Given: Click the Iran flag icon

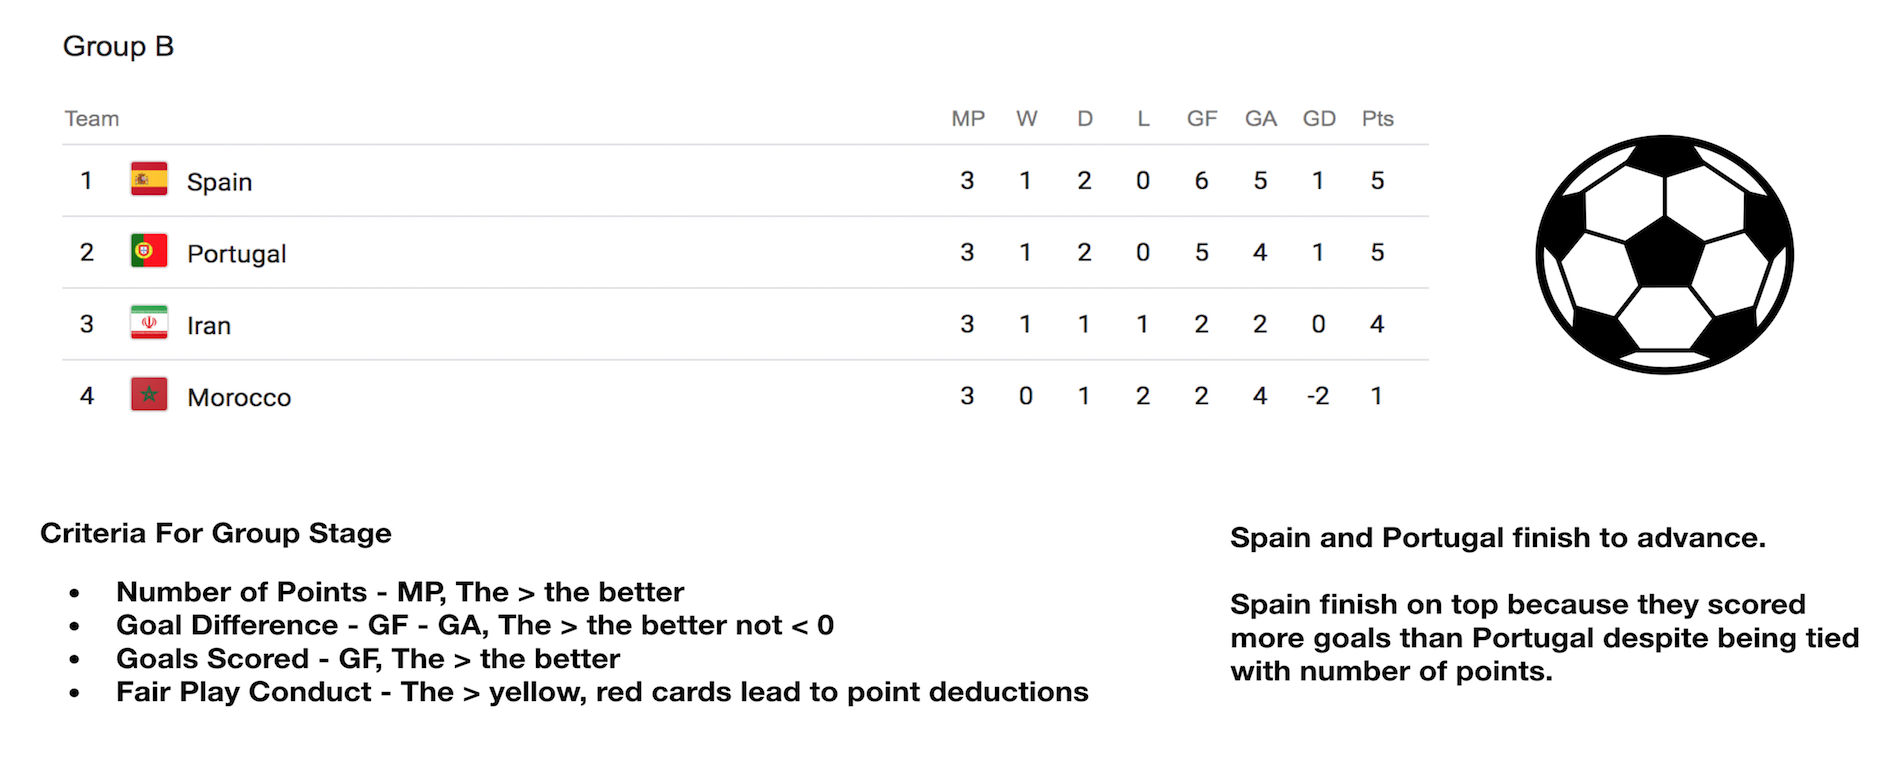Looking at the screenshot, I should click(149, 323).
